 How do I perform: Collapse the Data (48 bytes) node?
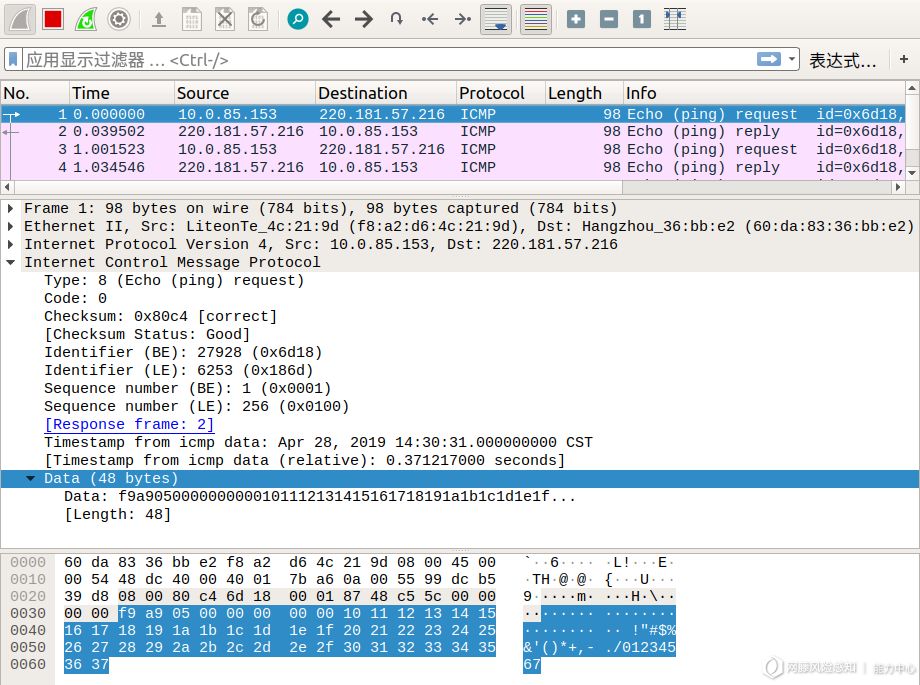pos(31,478)
